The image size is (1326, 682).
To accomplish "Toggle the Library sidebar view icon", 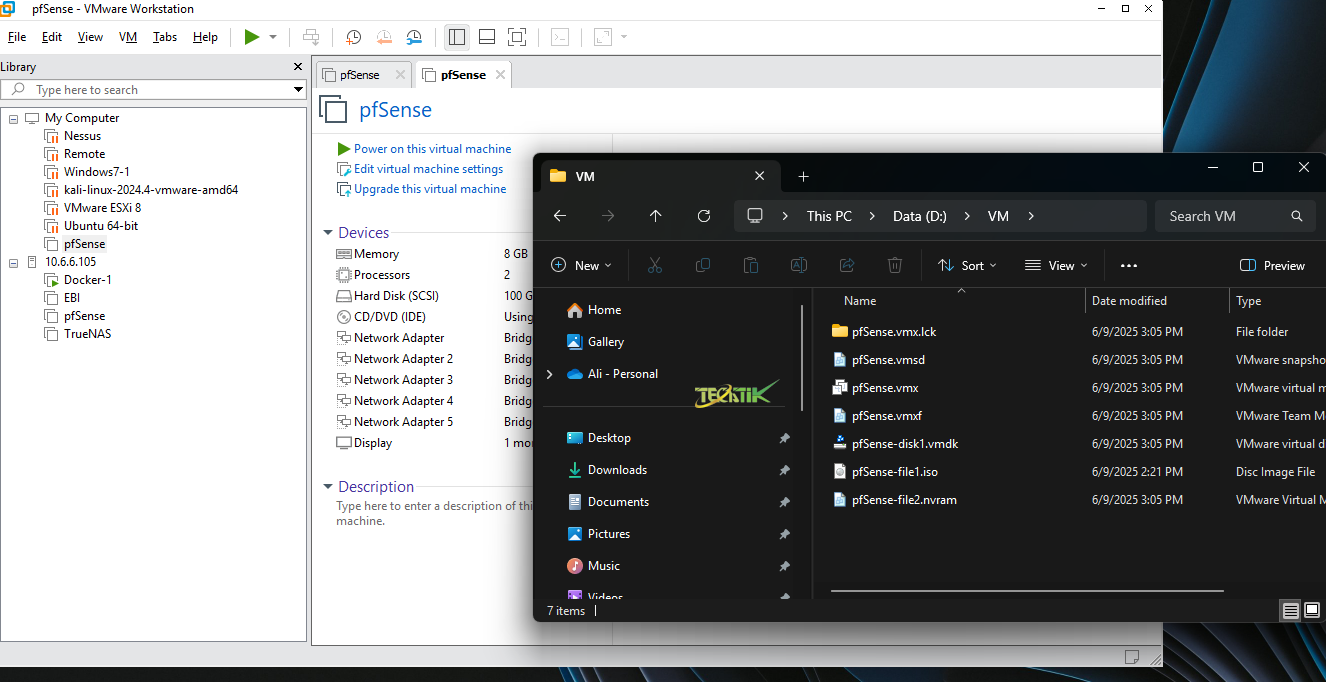I will point(457,37).
